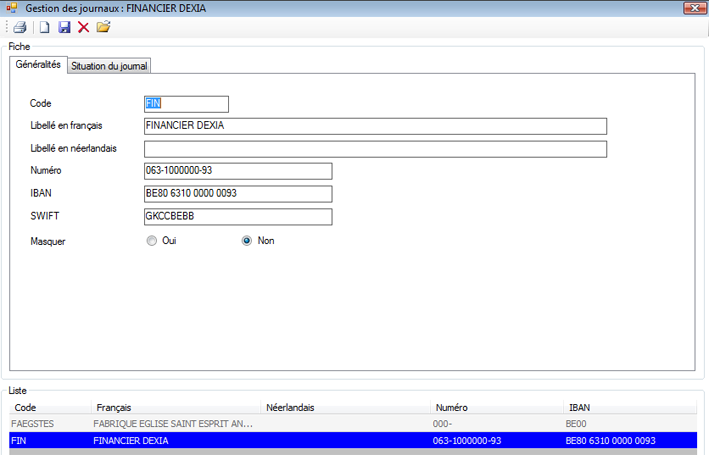Open the Situation du journal tab
709x455 pixels.
coord(109,66)
